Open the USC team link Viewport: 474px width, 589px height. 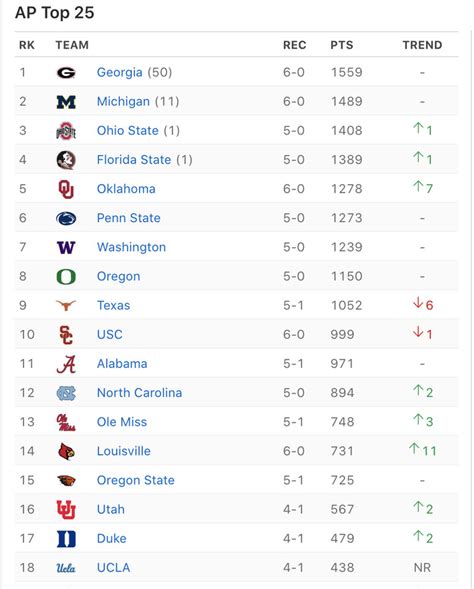110,334
